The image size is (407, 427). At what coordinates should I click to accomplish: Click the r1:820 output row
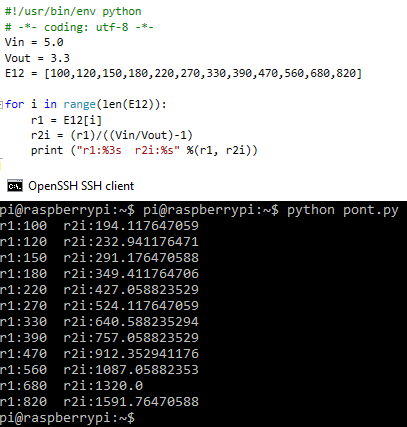tap(99, 402)
